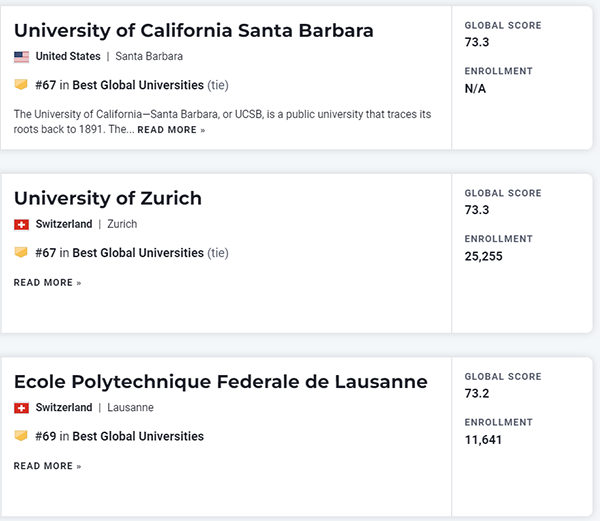The height and width of the screenshot is (521, 600).
Task: Expand UCSB description with Read More
Action: click(171, 130)
